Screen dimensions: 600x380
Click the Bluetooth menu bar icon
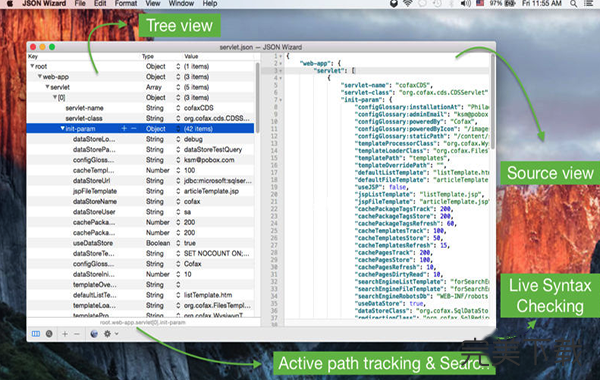coord(451,3)
